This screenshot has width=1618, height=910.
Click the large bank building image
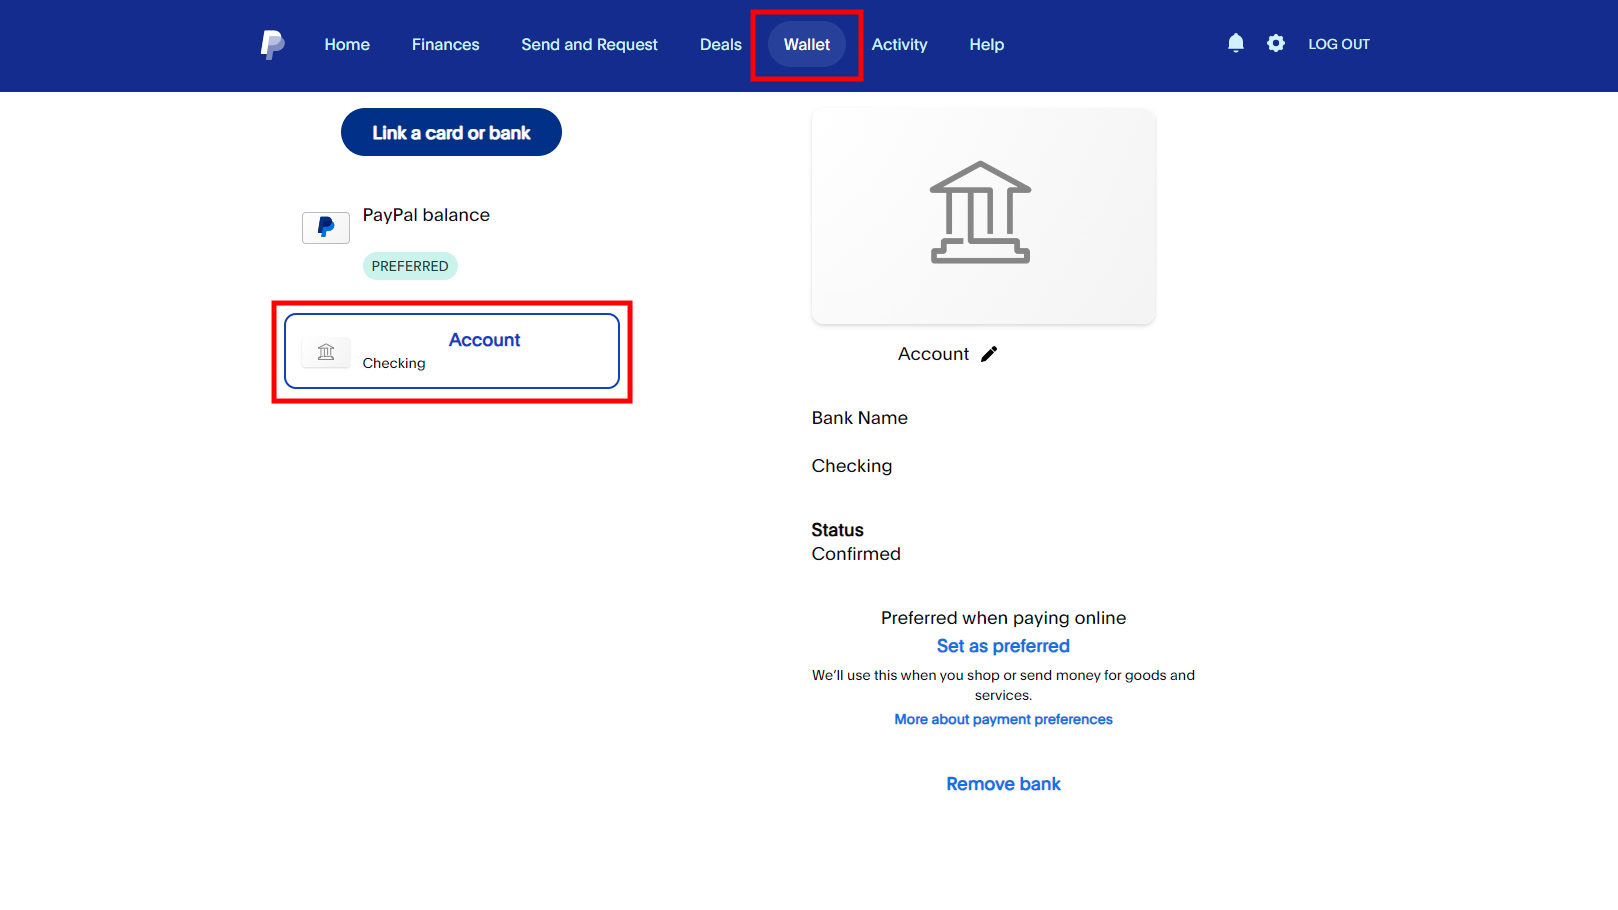[x=982, y=214]
